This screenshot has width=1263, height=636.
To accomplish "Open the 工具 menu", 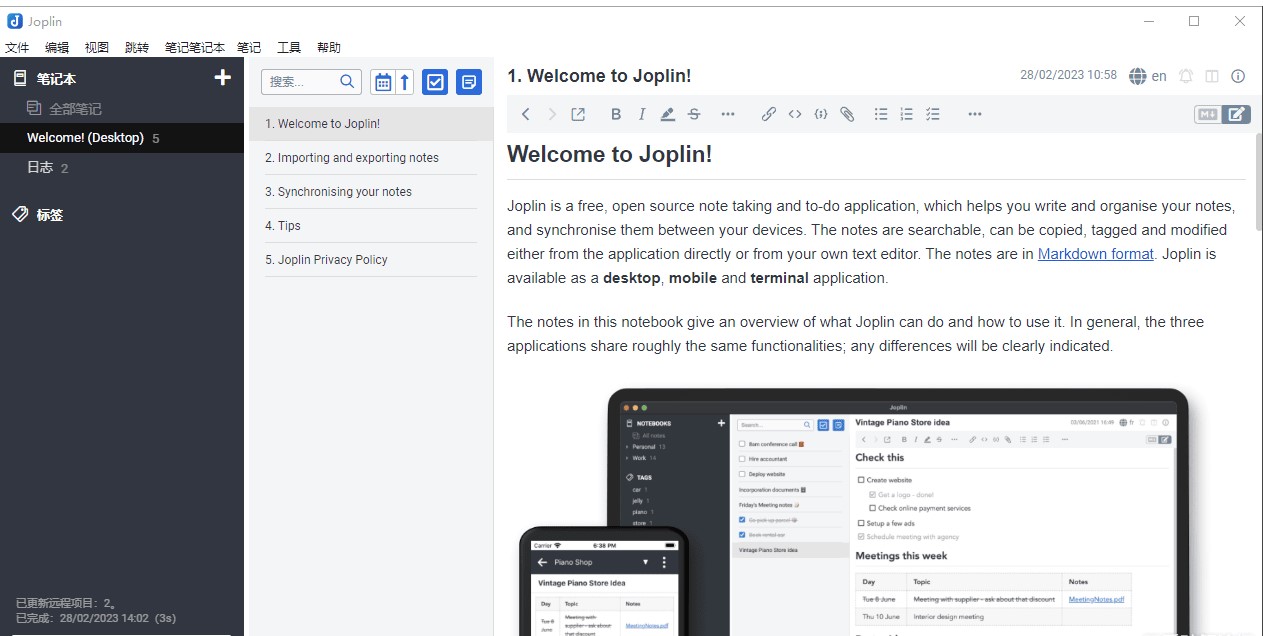I will tap(289, 47).
